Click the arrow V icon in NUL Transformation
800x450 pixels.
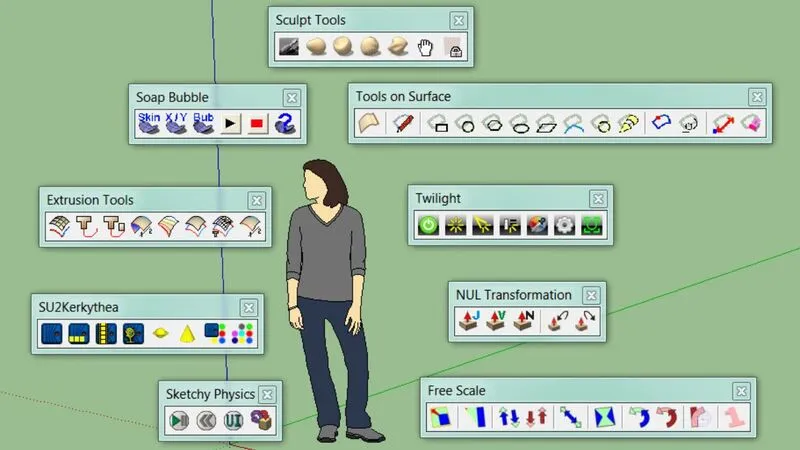click(496, 321)
